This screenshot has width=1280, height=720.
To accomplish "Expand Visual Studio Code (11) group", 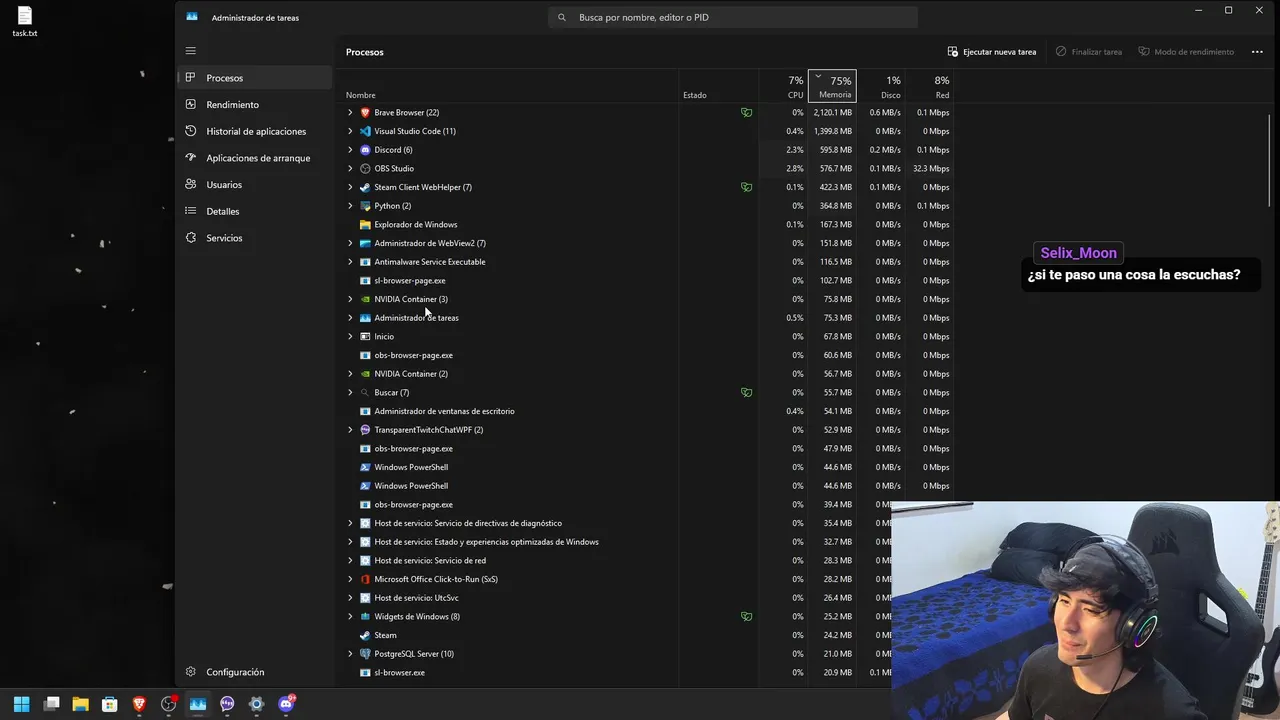I will coord(350,131).
